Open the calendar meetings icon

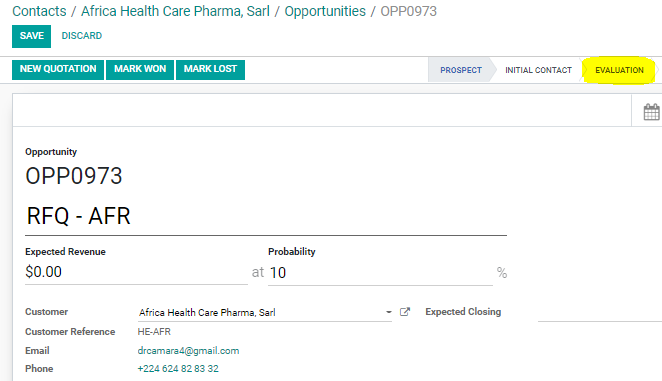[x=651, y=112]
